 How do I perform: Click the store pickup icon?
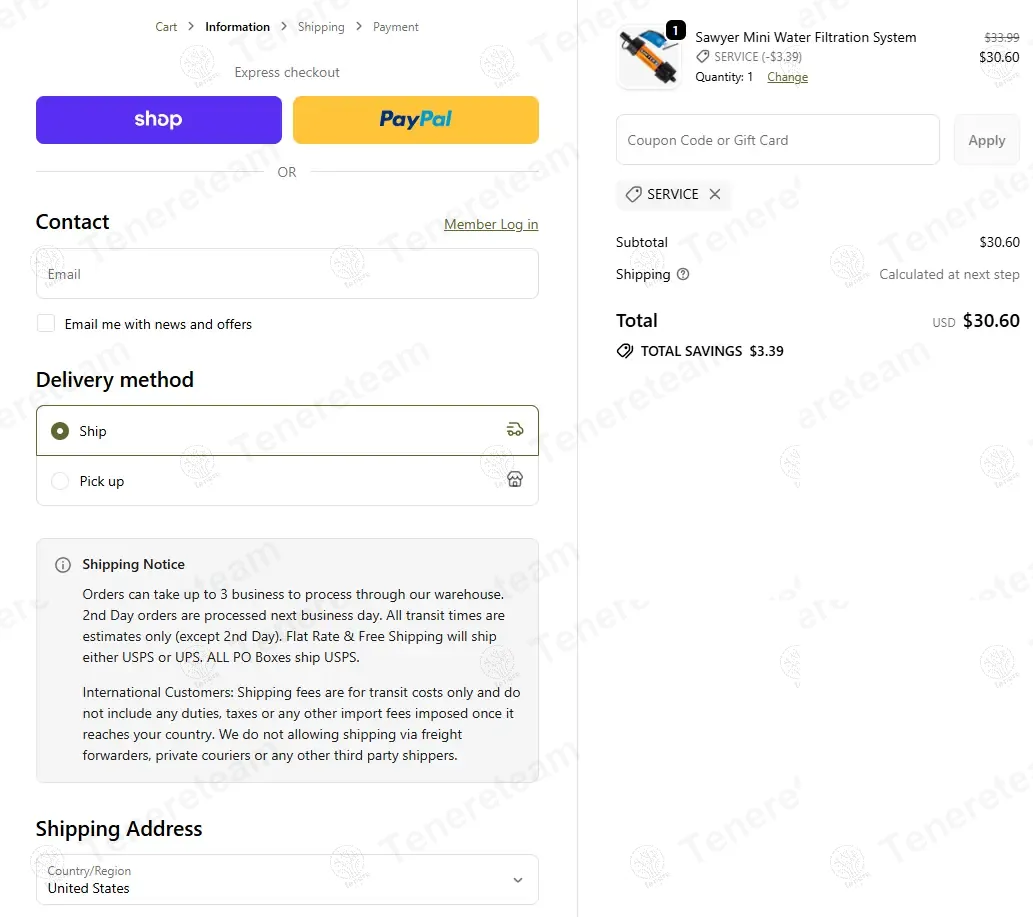(515, 479)
